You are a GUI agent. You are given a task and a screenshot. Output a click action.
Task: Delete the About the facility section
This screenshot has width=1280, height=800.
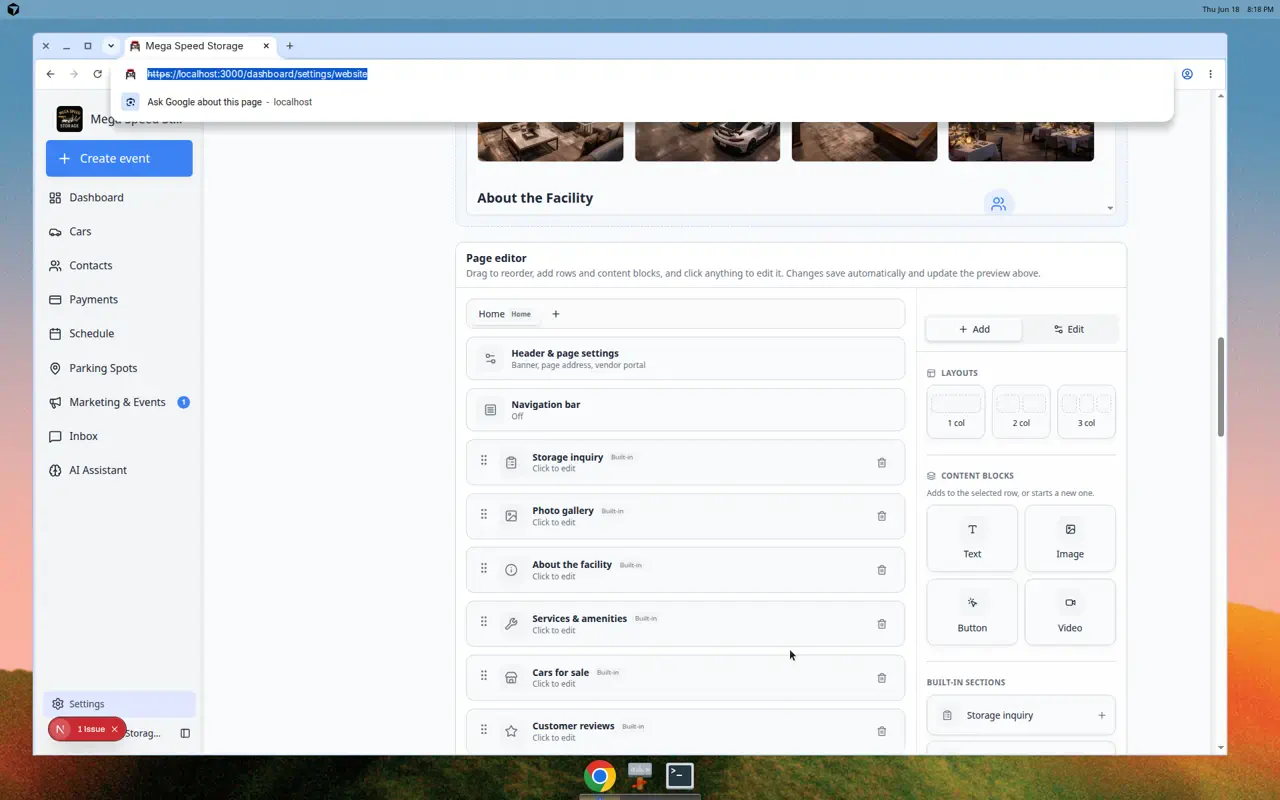[x=881, y=570]
